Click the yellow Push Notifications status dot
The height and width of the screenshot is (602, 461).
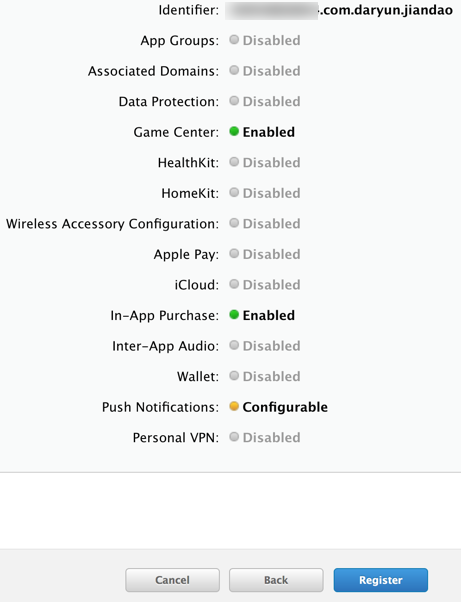pos(234,406)
